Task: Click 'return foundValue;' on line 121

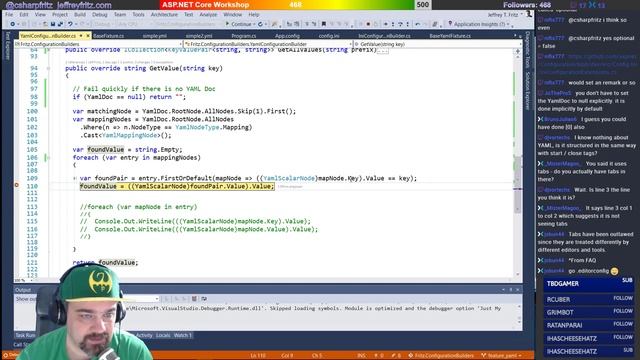Action: coord(105,262)
